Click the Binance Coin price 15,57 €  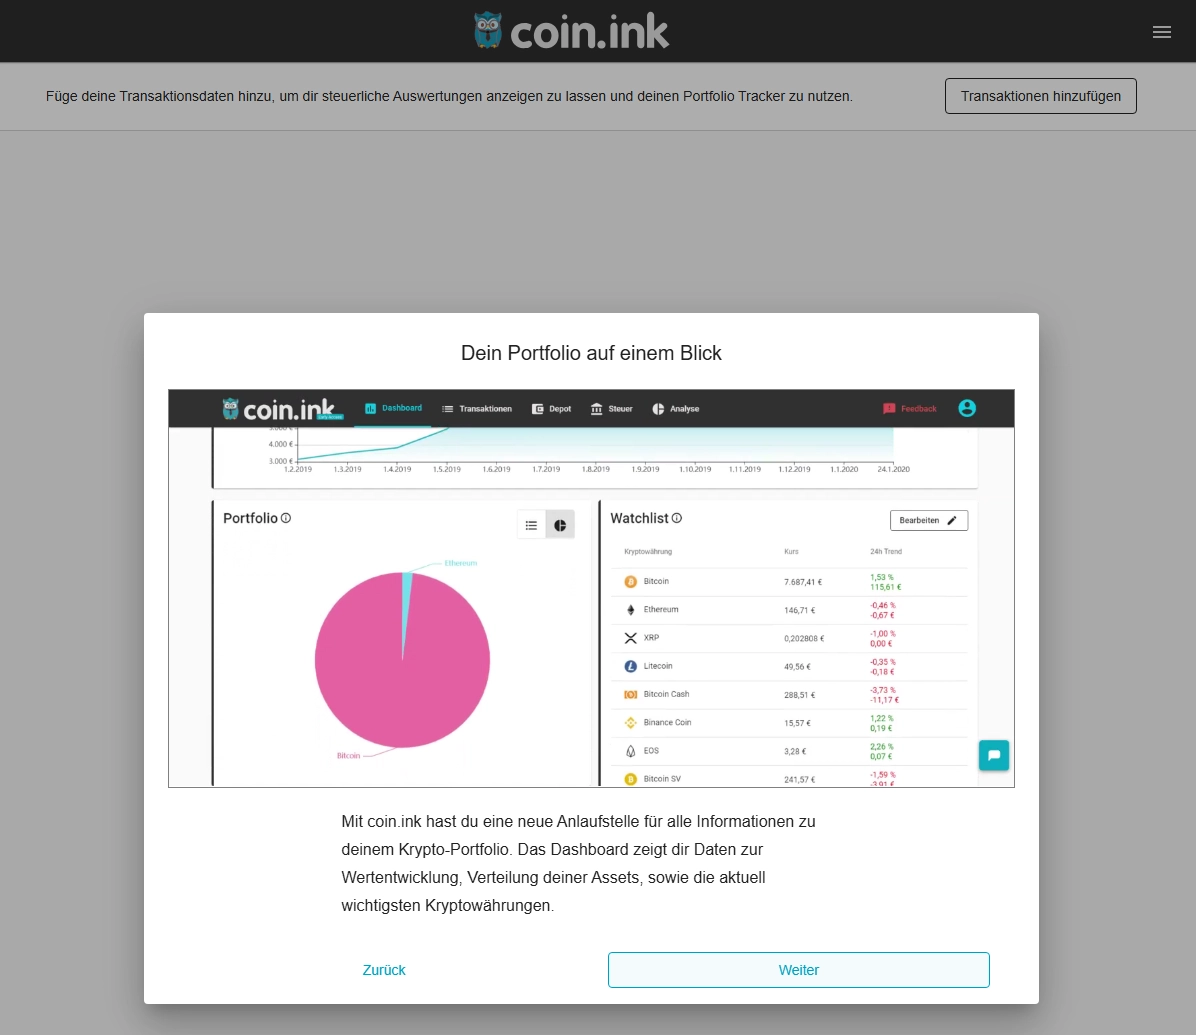coord(797,723)
